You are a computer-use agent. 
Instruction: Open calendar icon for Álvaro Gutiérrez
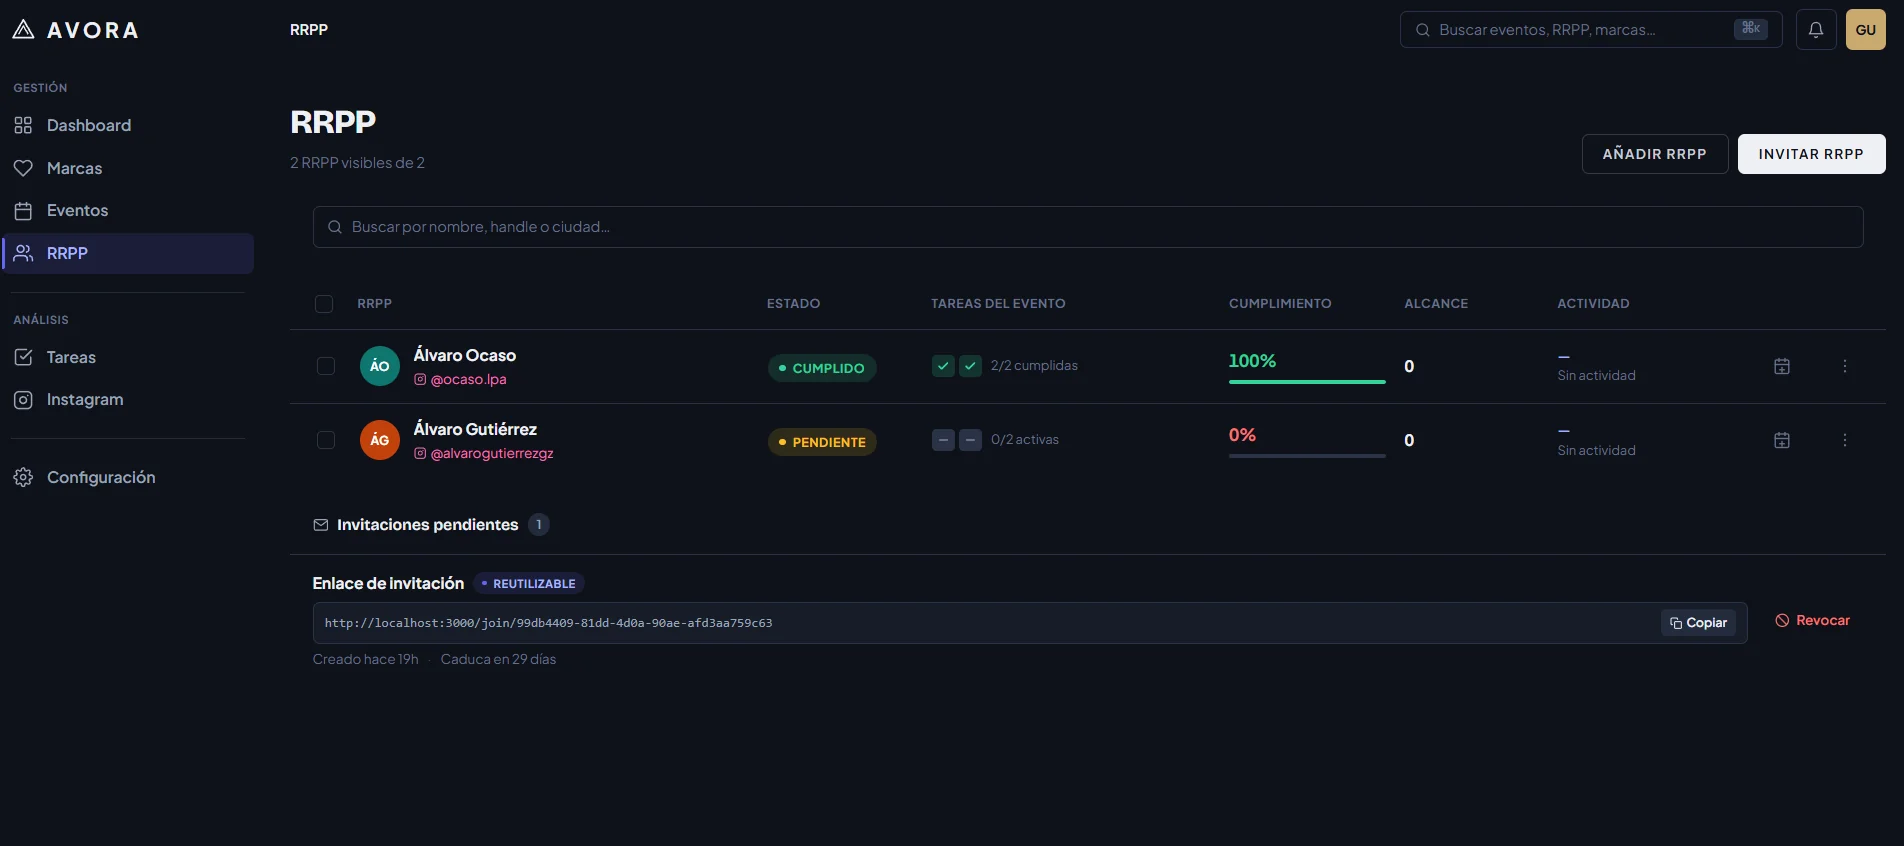point(1782,440)
